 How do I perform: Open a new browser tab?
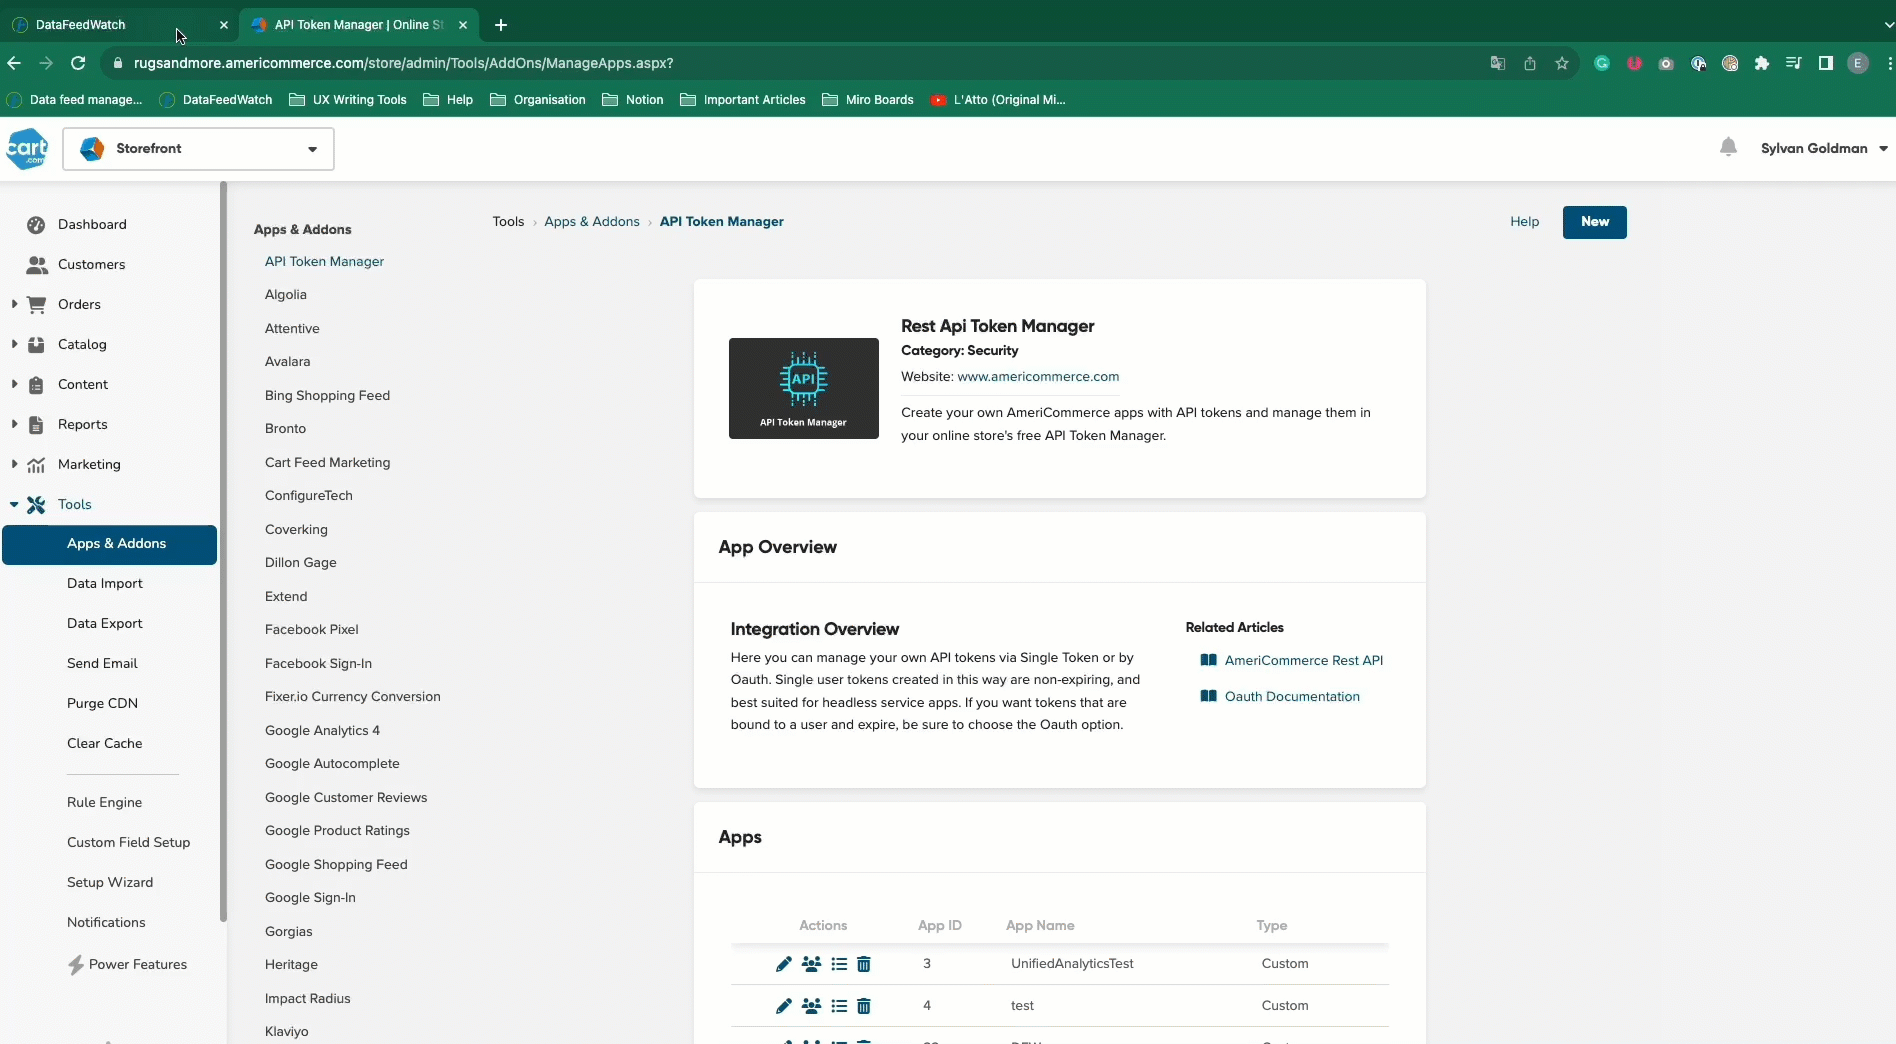coord(501,25)
